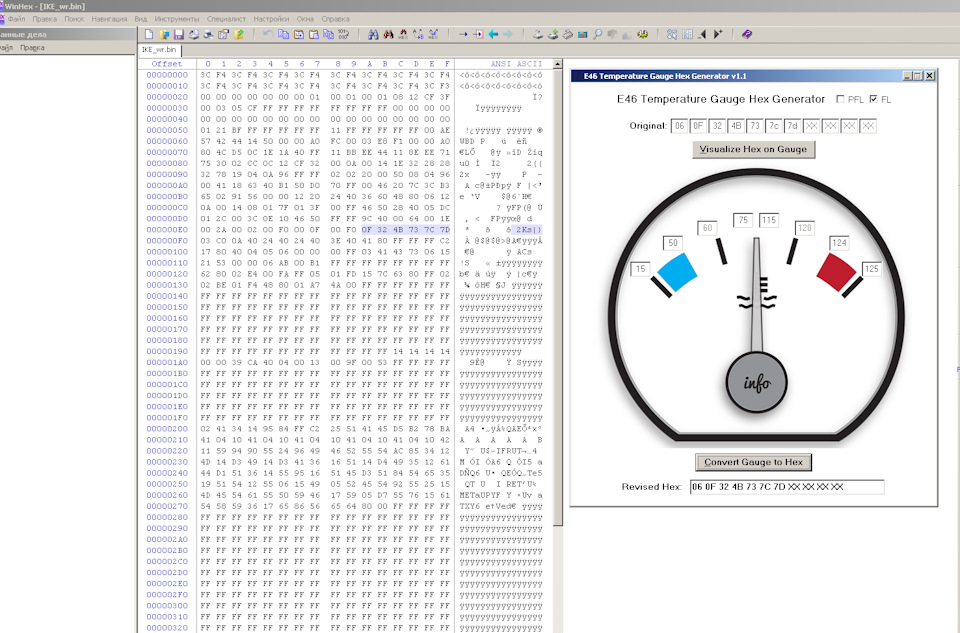The image size is (960, 633).
Task: Click the Find Text binoculars icon
Action: point(373,34)
